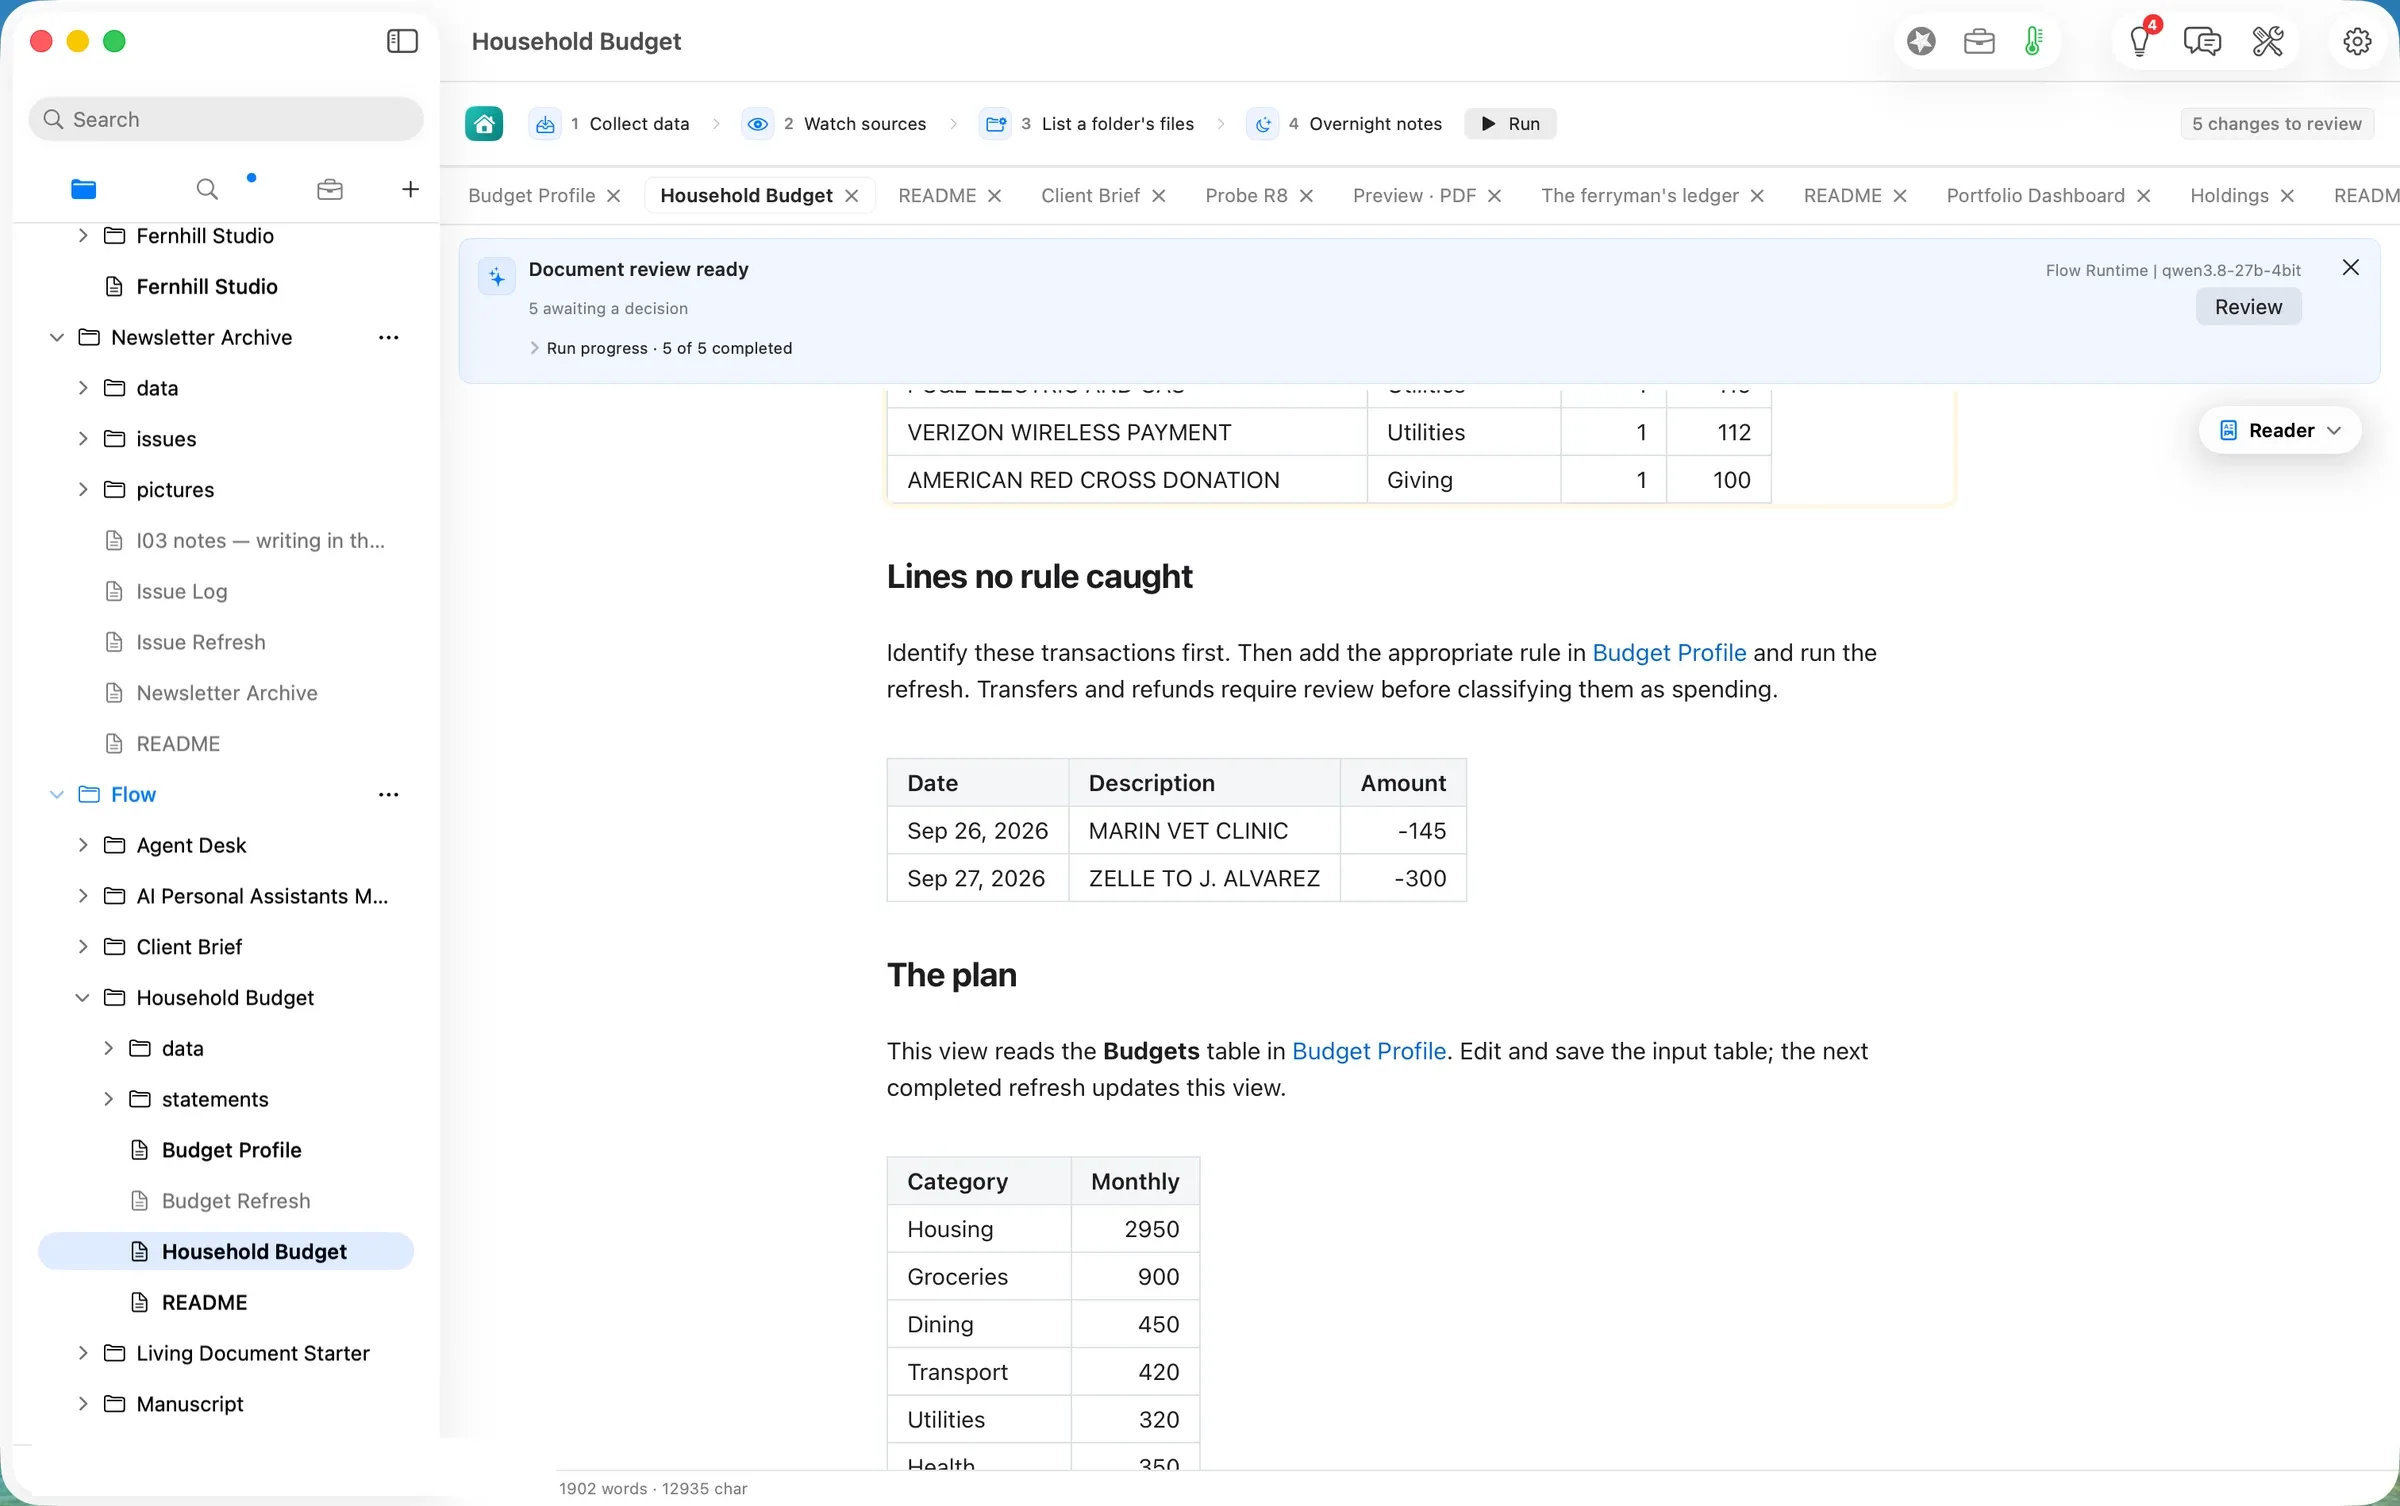This screenshot has width=2400, height=1506.
Task: Switch to the Portfolio Dashboard tab
Action: pos(2035,196)
